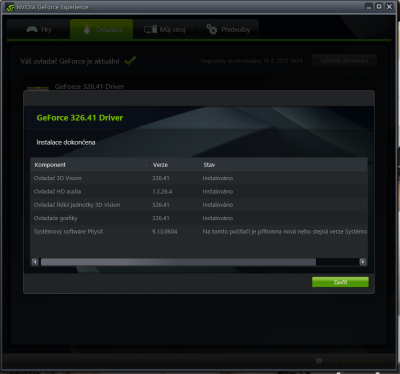400x374 pixels.
Task: Close the GeForce Experience window
Action: tap(389, 7)
